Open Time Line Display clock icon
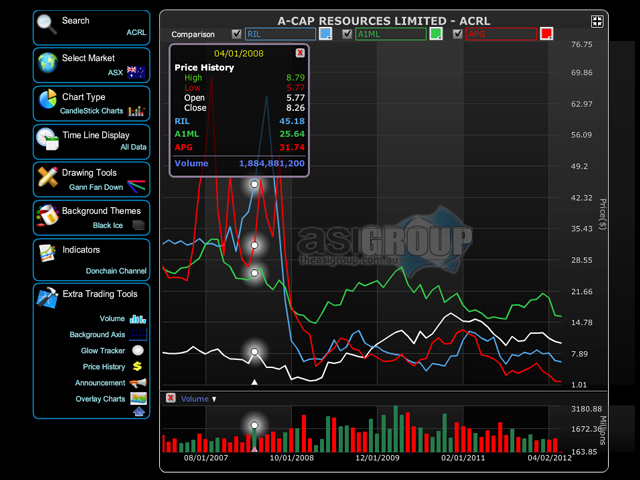Screen dimensions: 640x480 click(47, 139)
